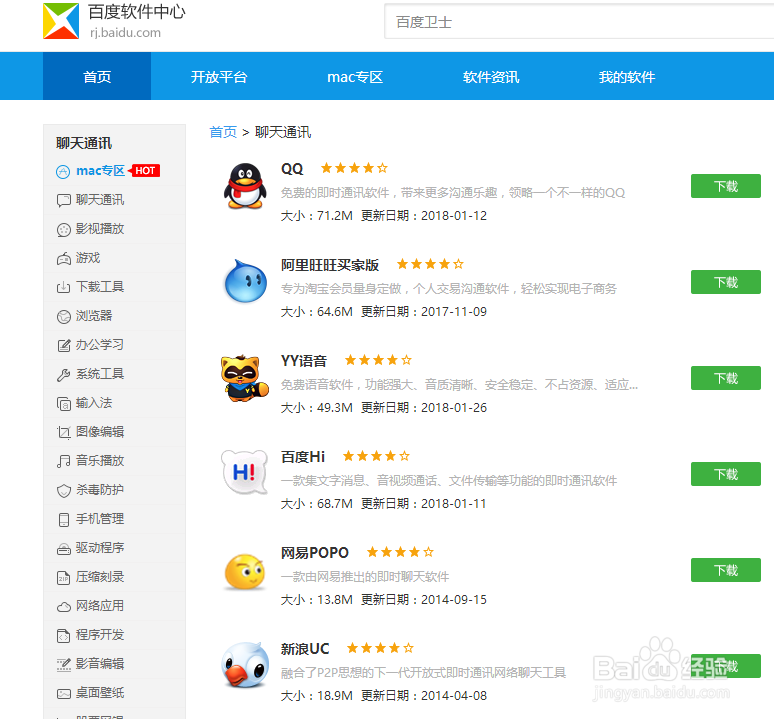Click the 聊天通讯 speech bubble icon
Image resolution: width=774 pixels, height=719 pixels.
pos(64,200)
